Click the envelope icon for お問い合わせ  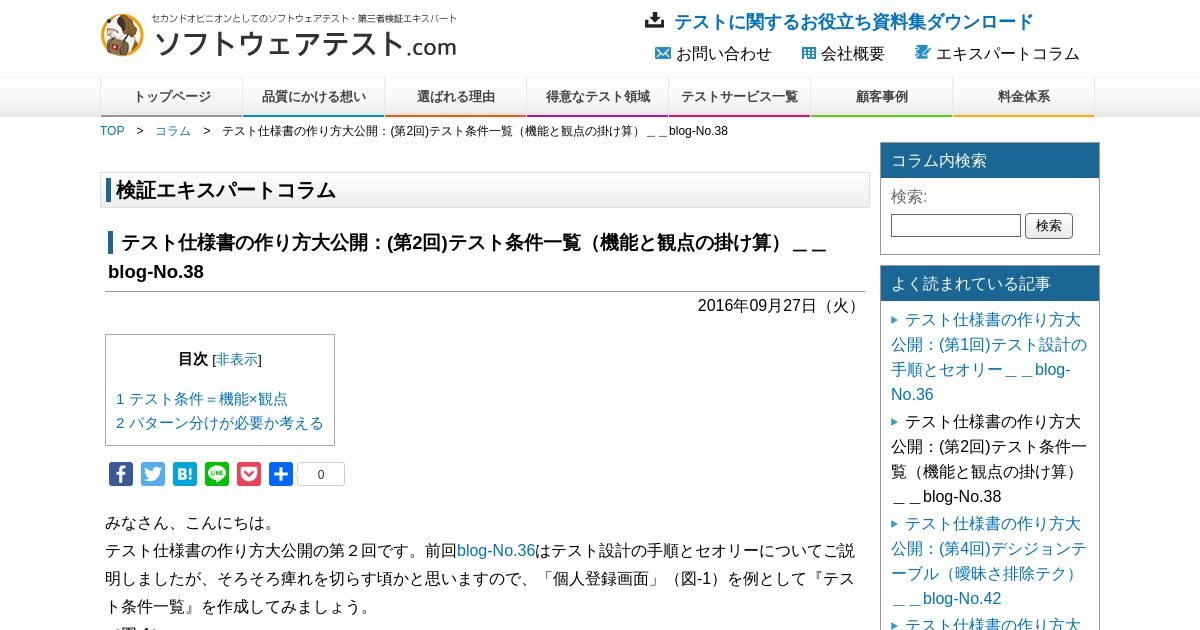tap(662, 53)
